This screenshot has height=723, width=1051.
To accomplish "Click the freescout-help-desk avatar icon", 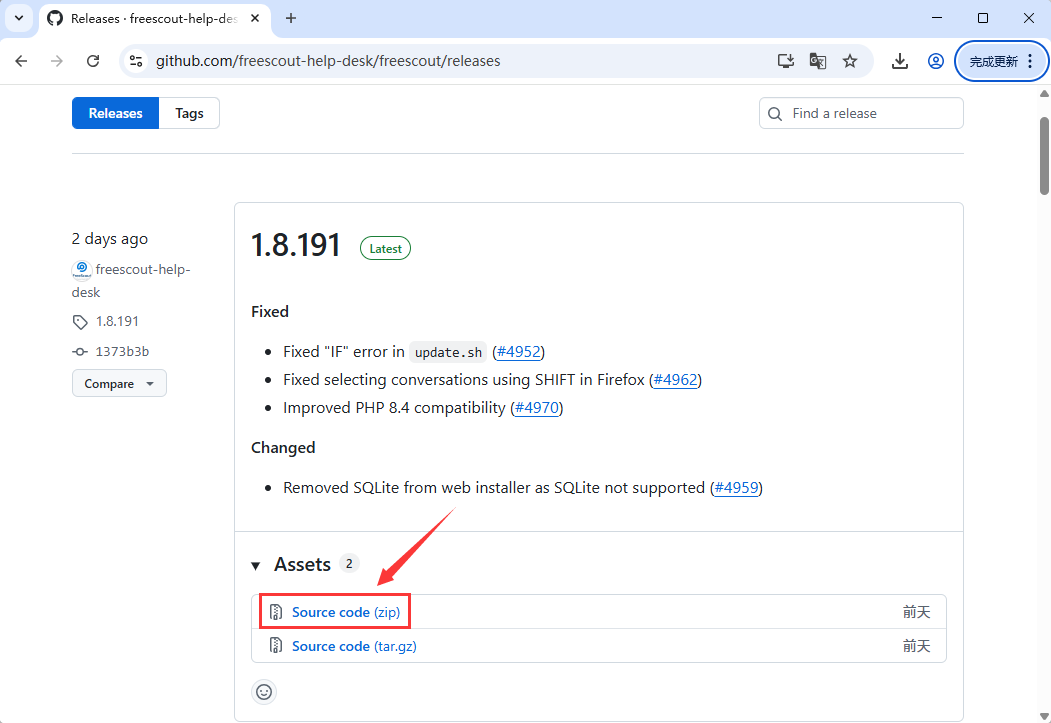I will pyautogui.click(x=82, y=269).
